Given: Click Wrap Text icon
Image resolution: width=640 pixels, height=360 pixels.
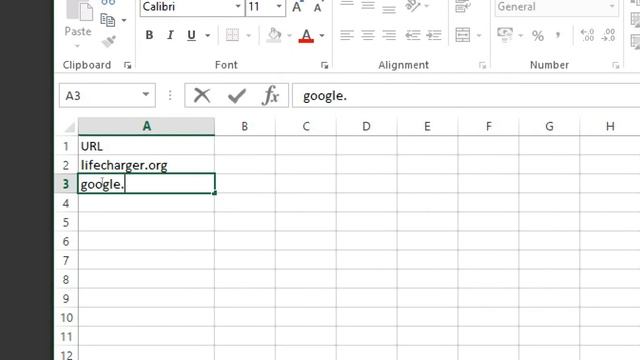Looking at the screenshot, I should [x=463, y=6].
